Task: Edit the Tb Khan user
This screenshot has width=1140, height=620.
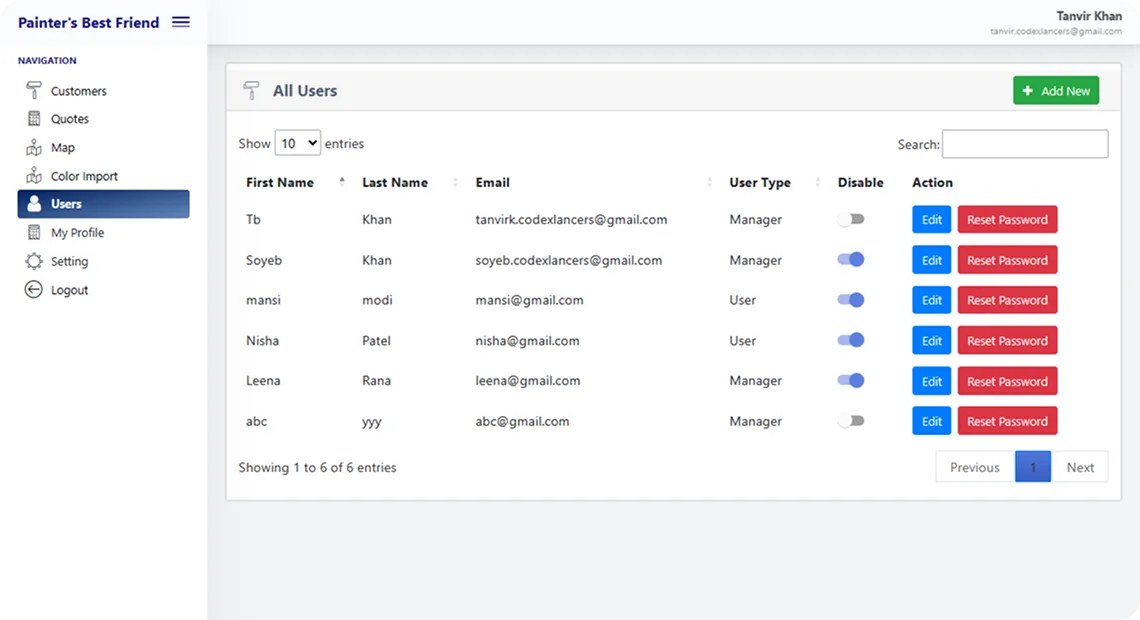Action: point(931,220)
